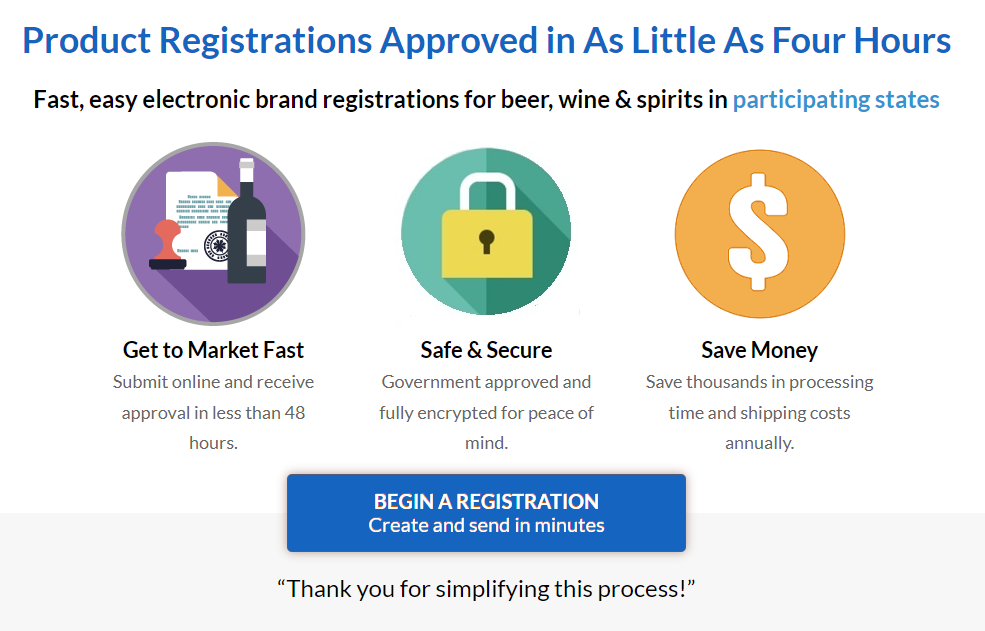Viewport: 985px width, 631px height.
Task: Click the "Create and send in minutes" button subtitle
Action: tap(486, 526)
